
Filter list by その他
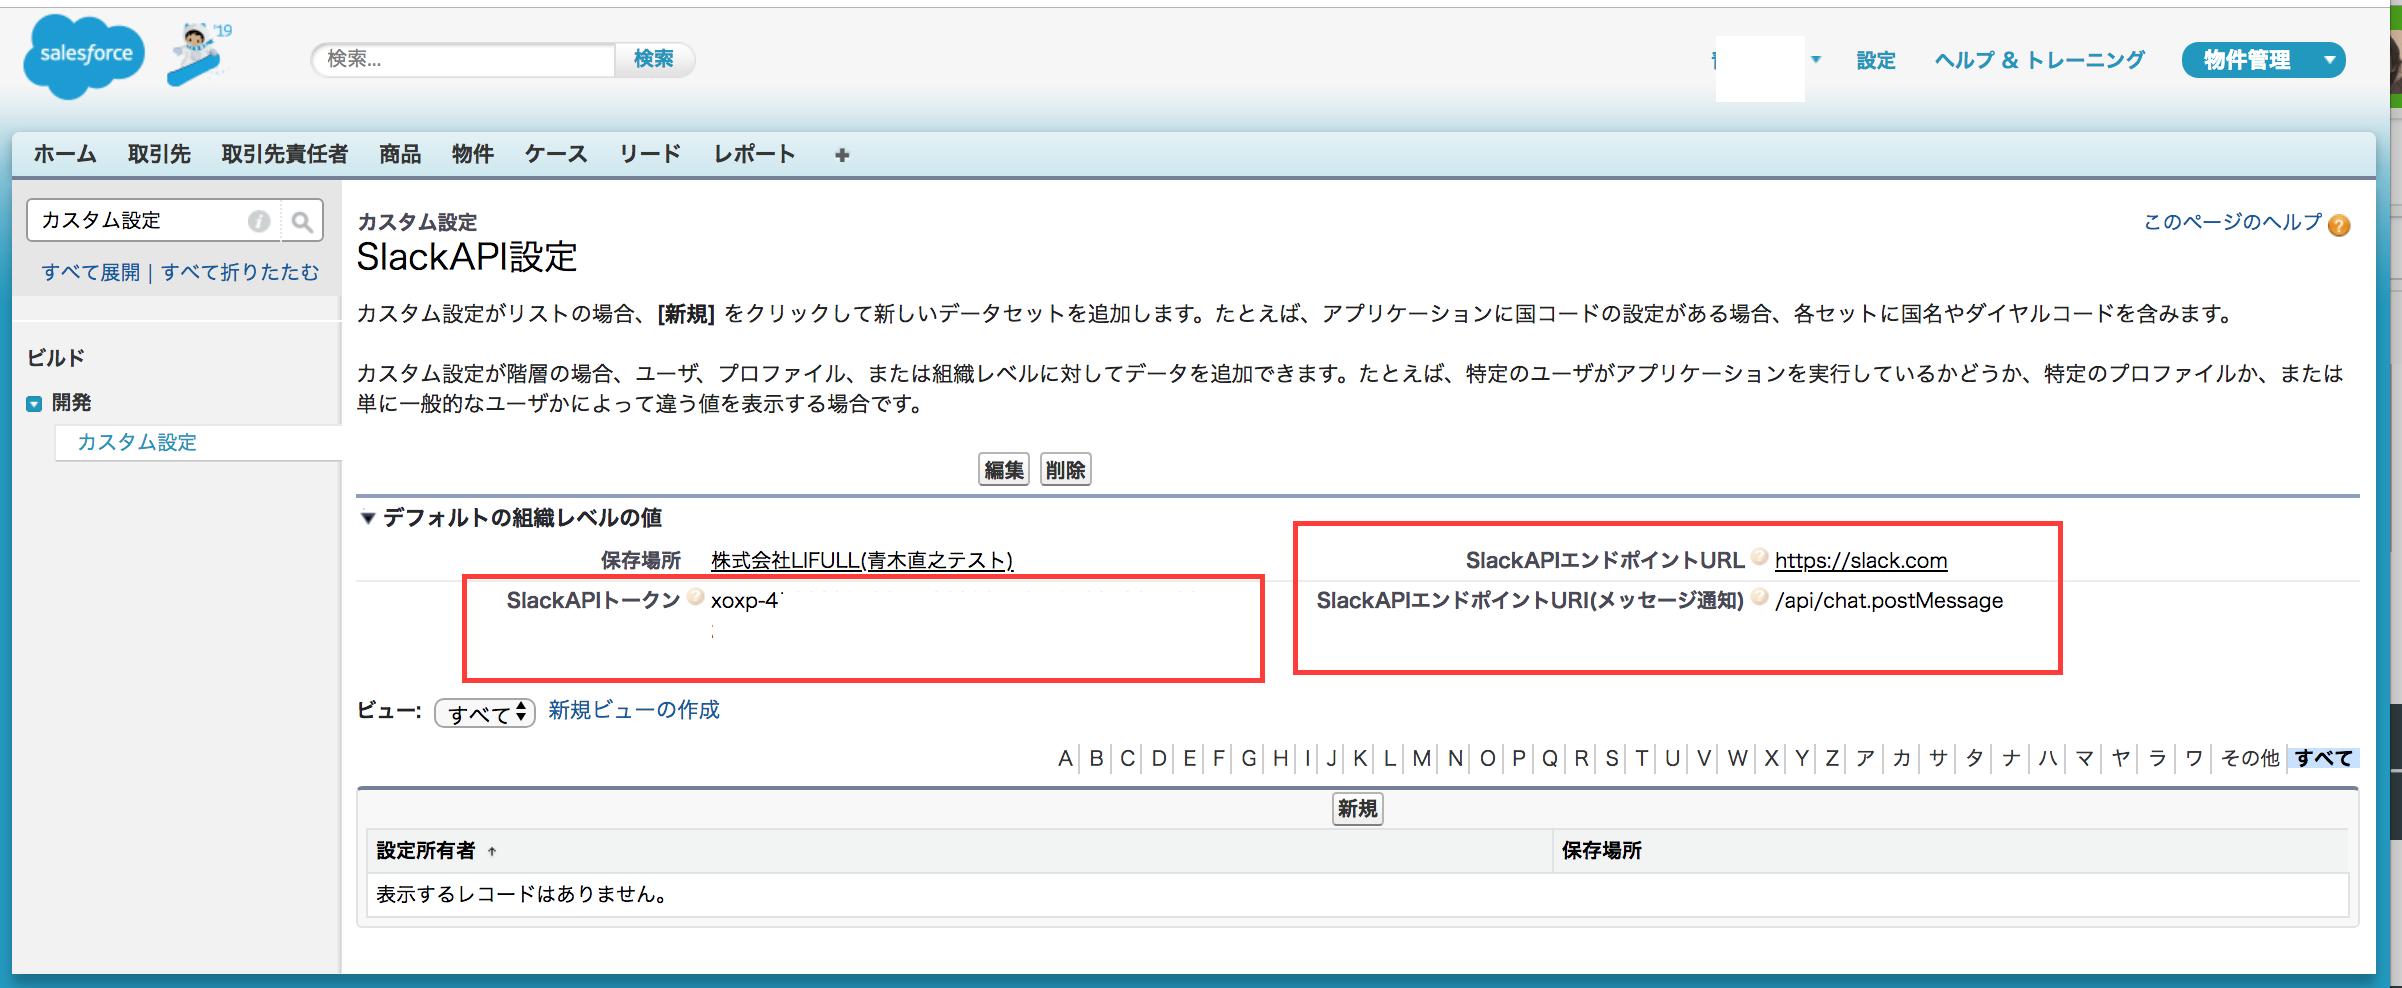click(2250, 759)
